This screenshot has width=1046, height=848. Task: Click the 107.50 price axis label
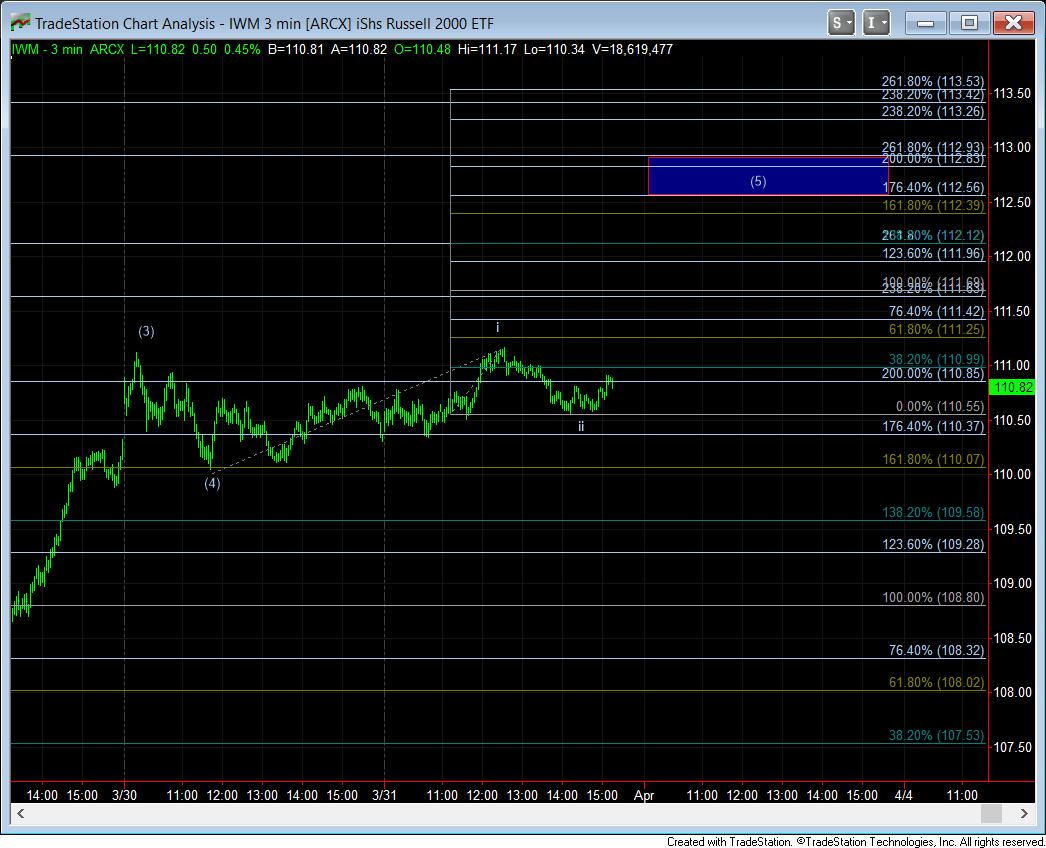[x=1012, y=747]
